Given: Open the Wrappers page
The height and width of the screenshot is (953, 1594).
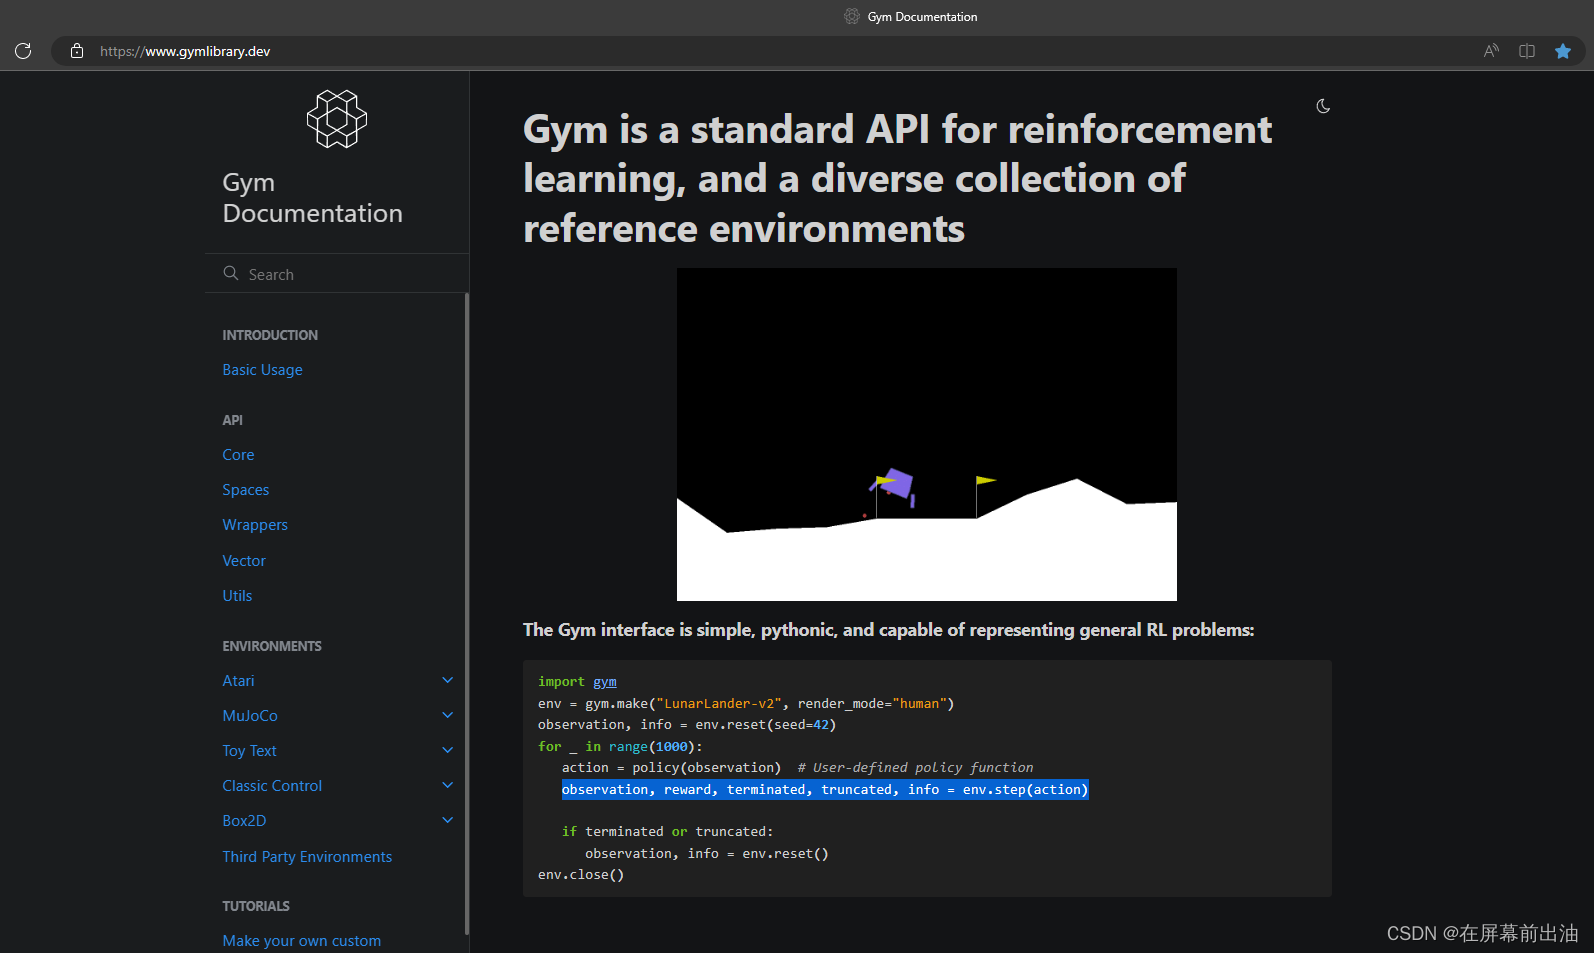Looking at the screenshot, I should point(255,525).
